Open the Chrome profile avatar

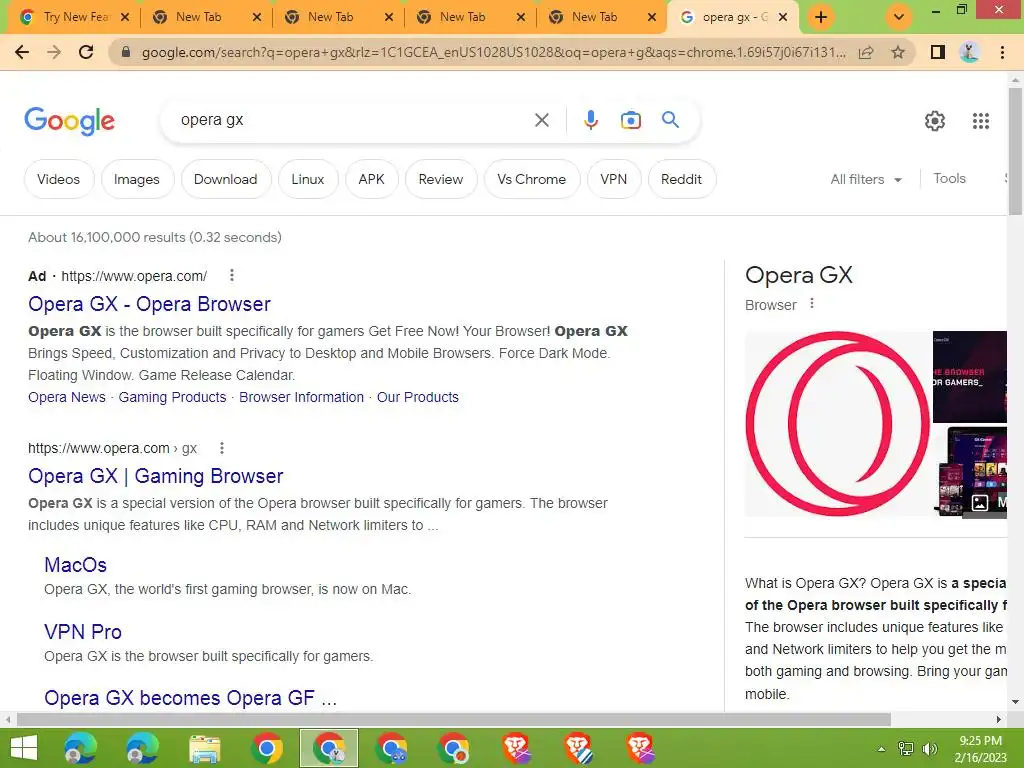point(970,52)
